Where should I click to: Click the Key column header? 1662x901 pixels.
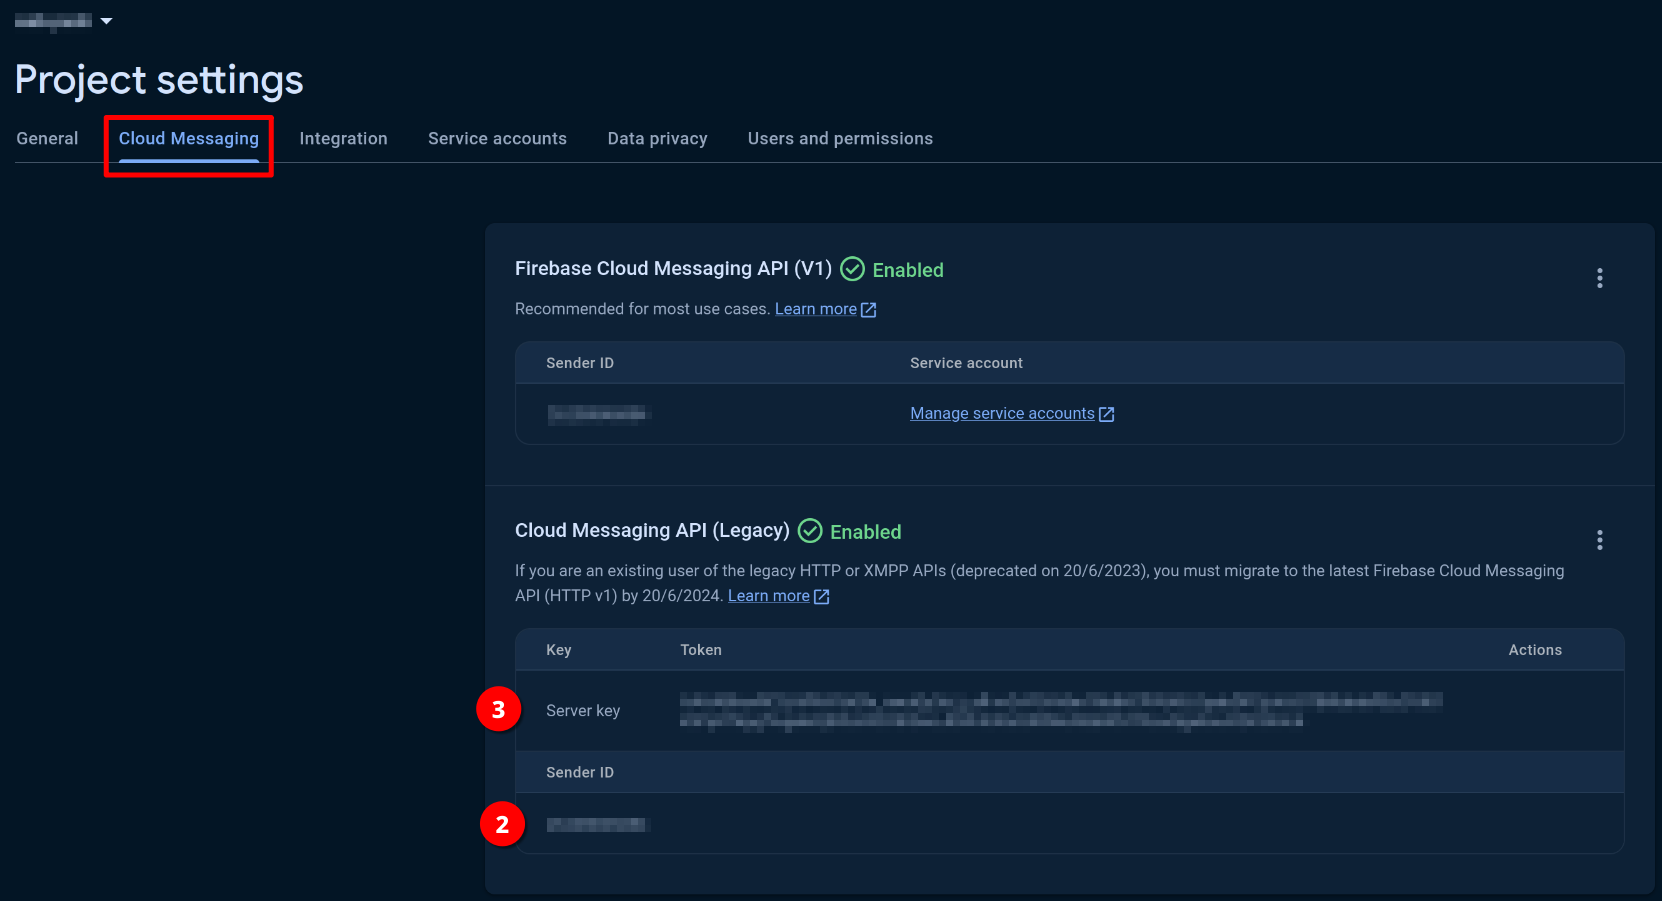click(559, 650)
